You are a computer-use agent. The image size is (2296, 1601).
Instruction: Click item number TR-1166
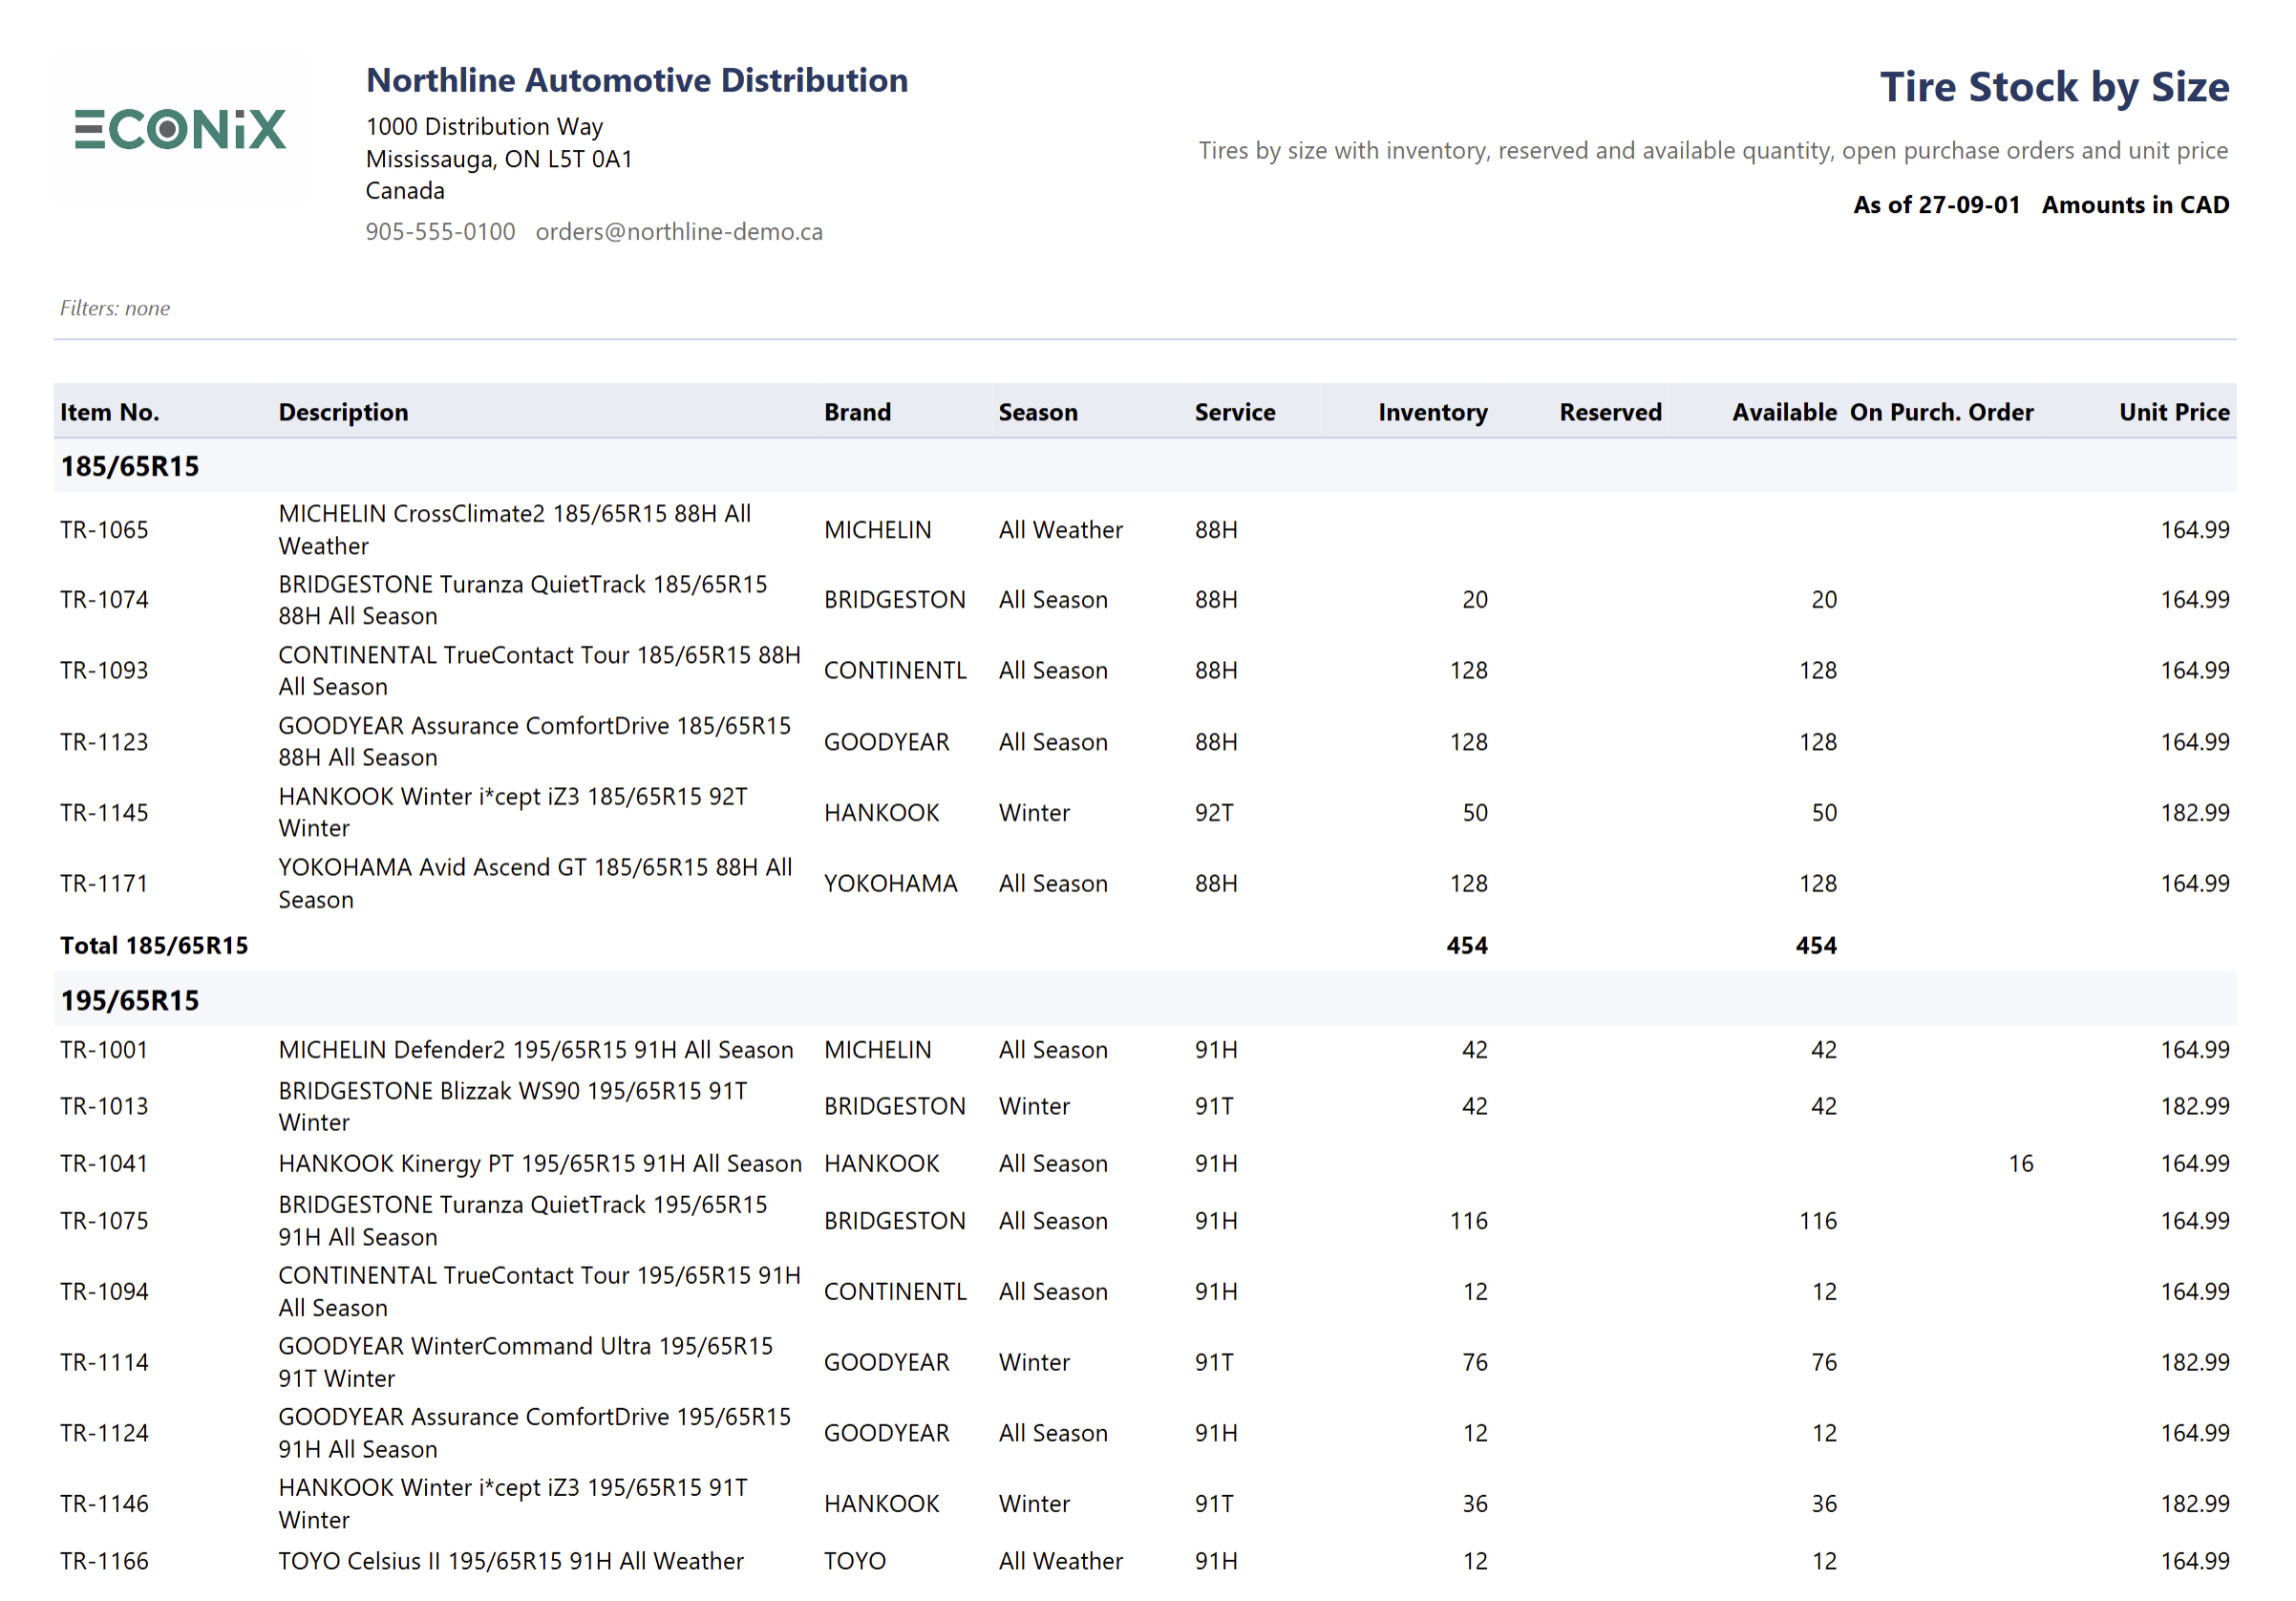pos(104,1560)
